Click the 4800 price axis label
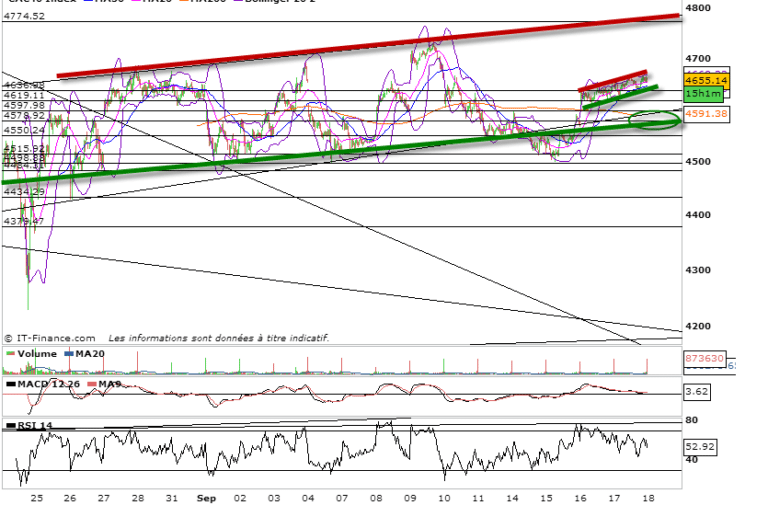 697,9
